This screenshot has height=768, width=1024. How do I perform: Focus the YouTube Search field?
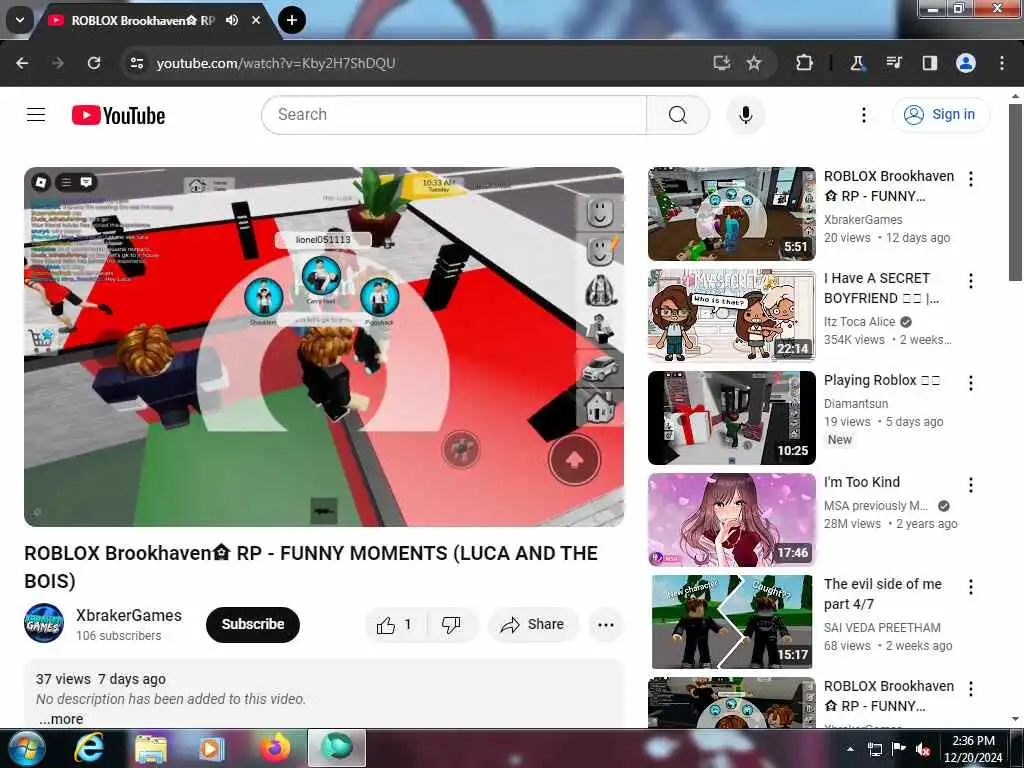[454, 115]
